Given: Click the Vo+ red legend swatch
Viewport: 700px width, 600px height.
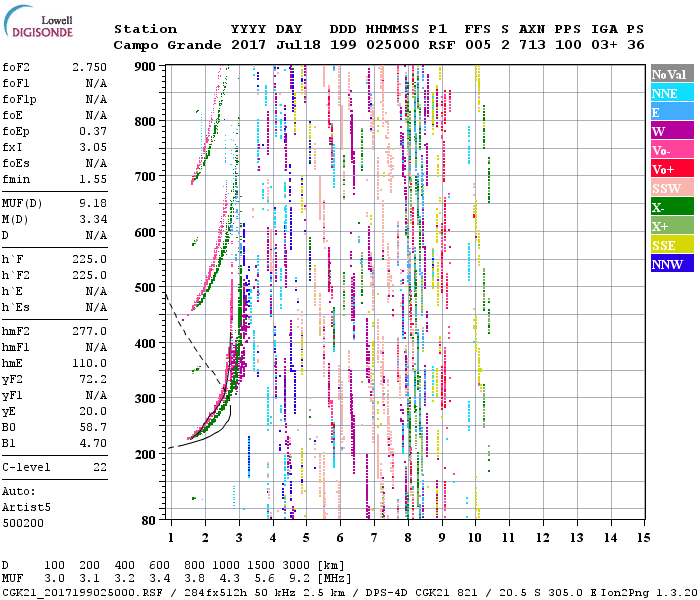Looking at the screenshot, I should pos(672,169).
